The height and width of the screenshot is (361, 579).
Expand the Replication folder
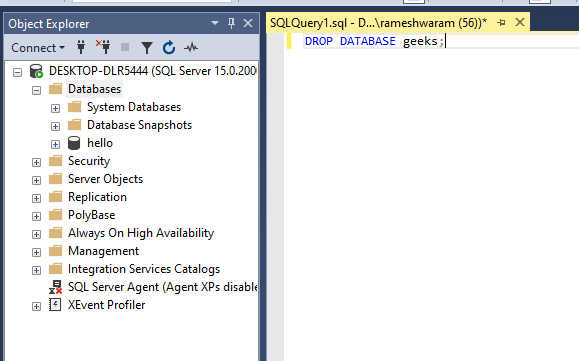[36, 199]
